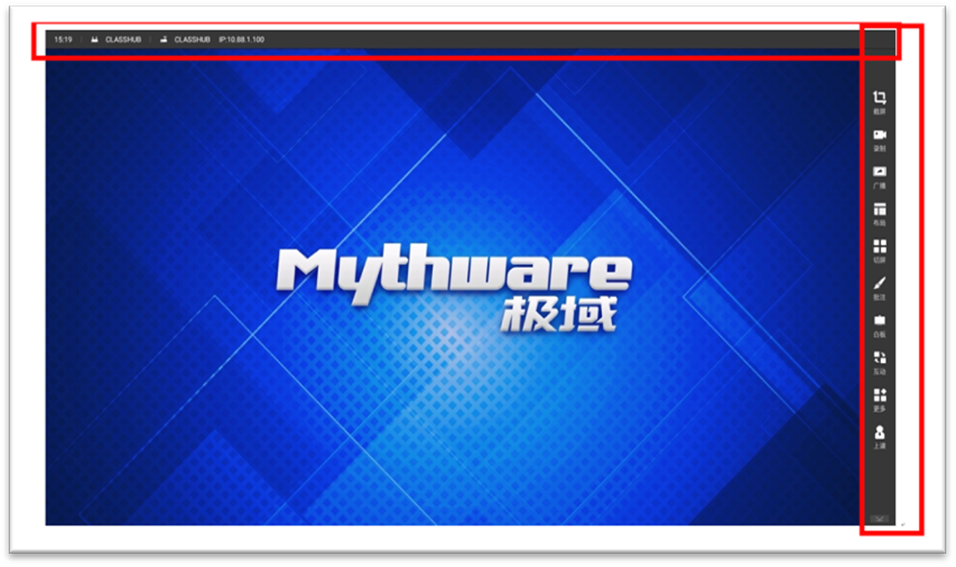
Task: Select the first CLASSHUB label
Action: [121, 40]
